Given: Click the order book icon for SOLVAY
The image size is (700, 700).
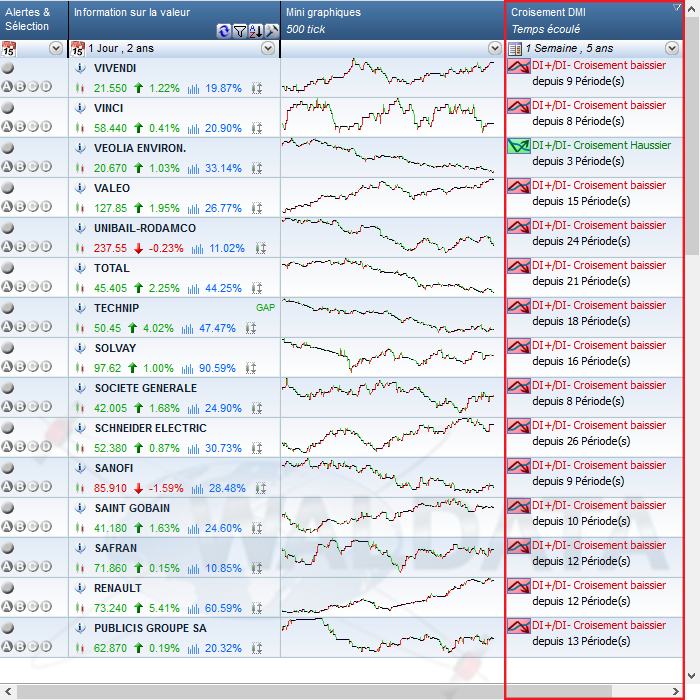Looking at the screenshot, I should pos(251,368).
